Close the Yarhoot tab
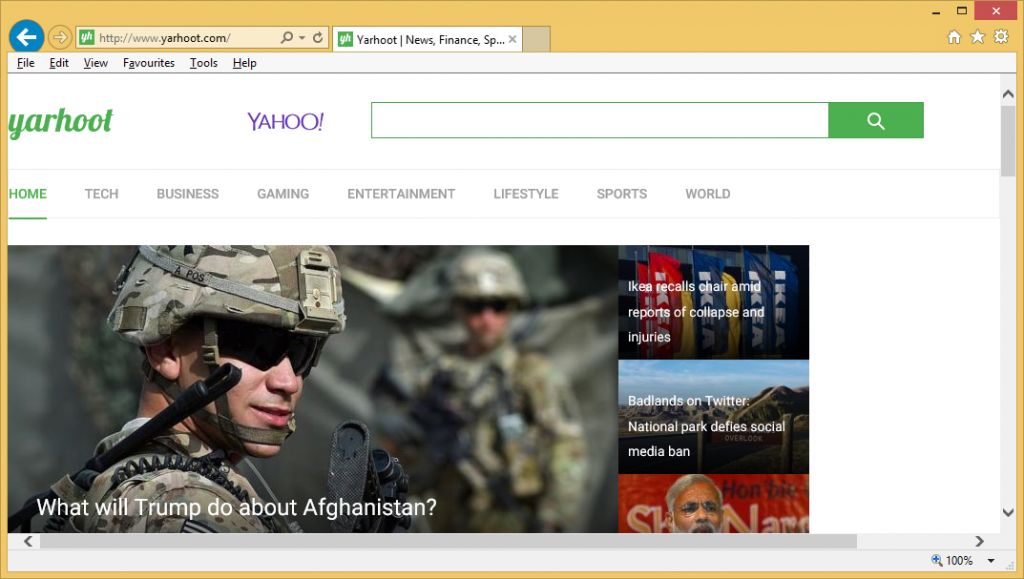This screenshot has width=1024, height=579. 513,39
